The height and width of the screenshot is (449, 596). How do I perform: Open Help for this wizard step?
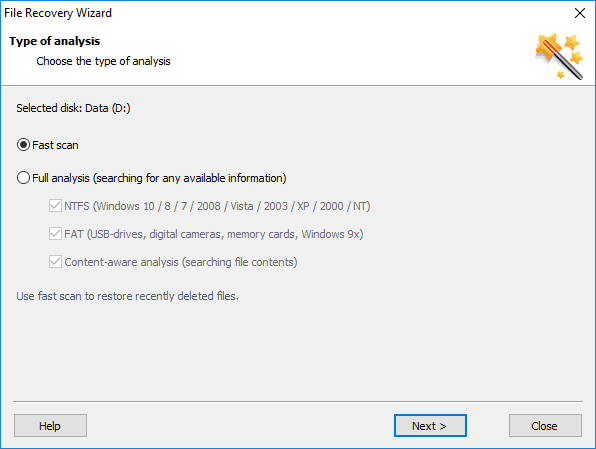click(x=50, y=425)
